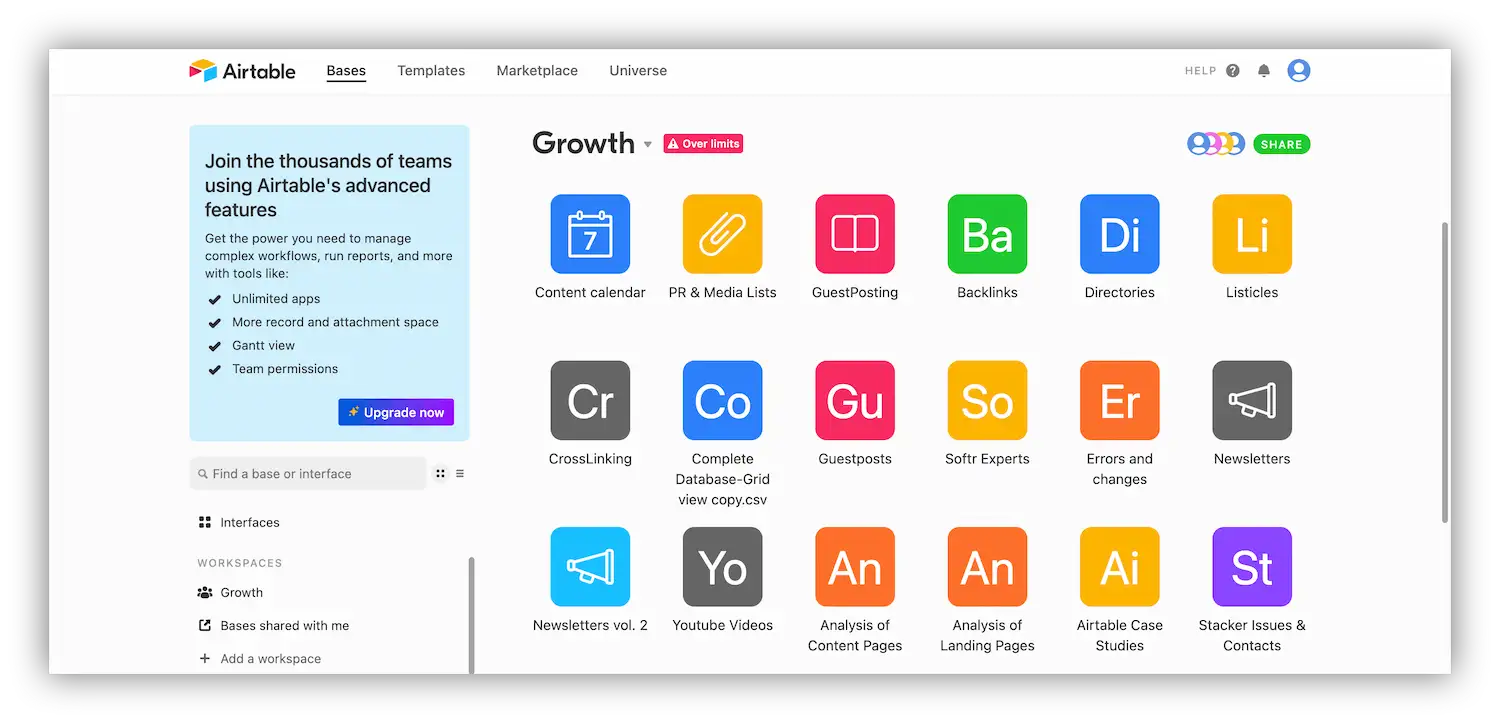Click the Airtable logo
This screenshot has height=723, width=1500.
pyautogui.click(x=242, y=71)
